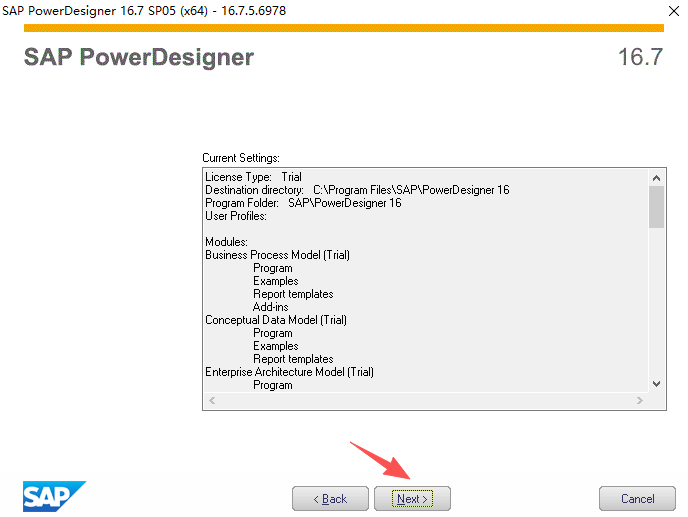Click the horizontal scroll left arrow

click(x=212, y=400)
